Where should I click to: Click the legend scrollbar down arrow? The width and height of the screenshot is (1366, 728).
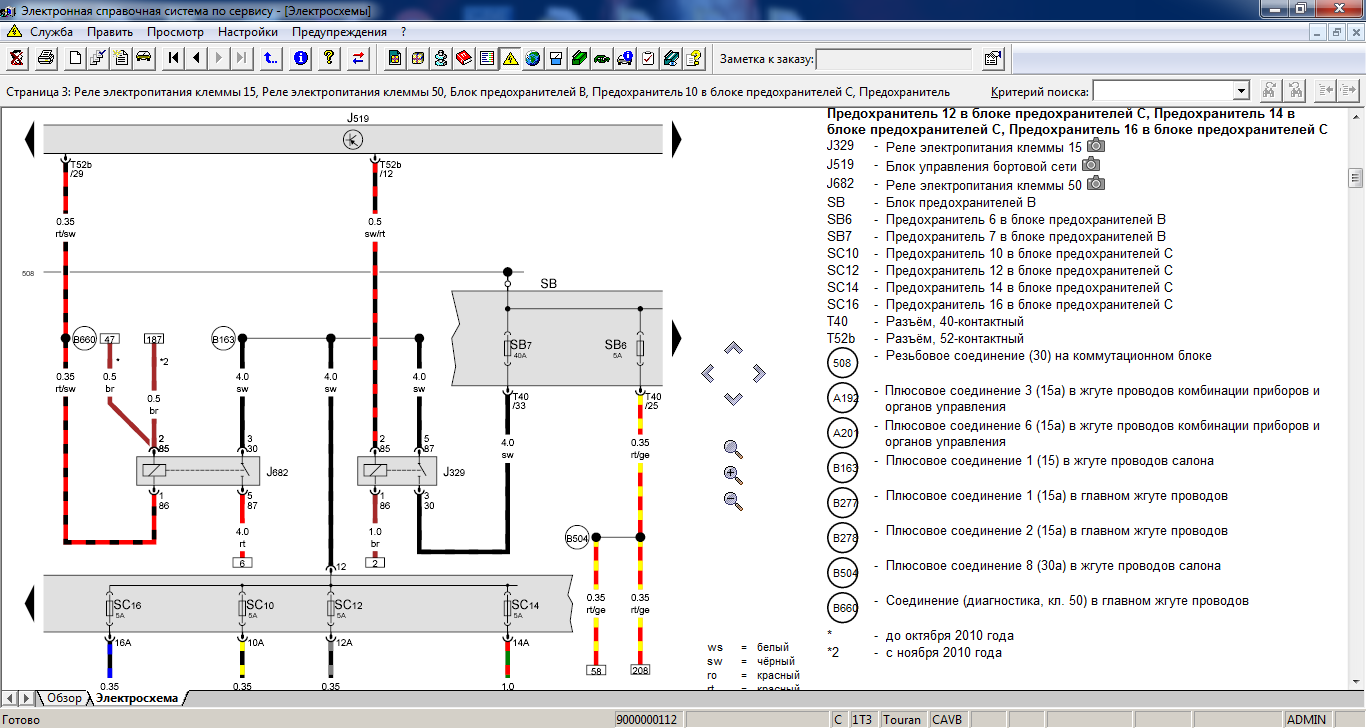pos(1356,680)
